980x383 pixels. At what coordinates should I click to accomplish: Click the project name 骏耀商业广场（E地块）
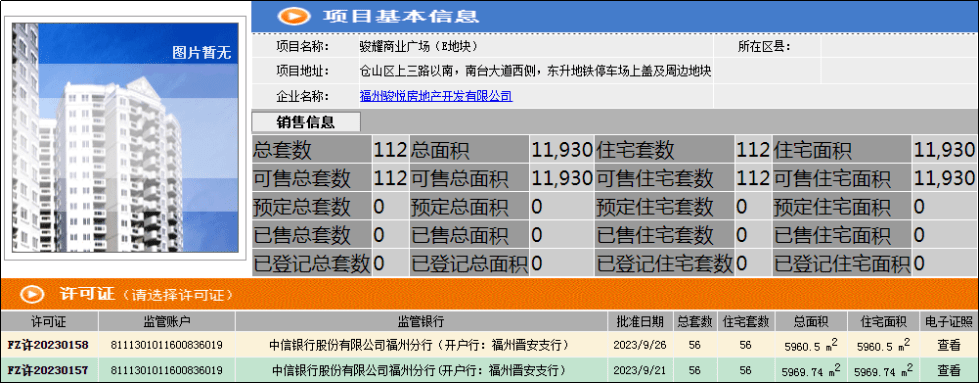(x=419, y=46)
